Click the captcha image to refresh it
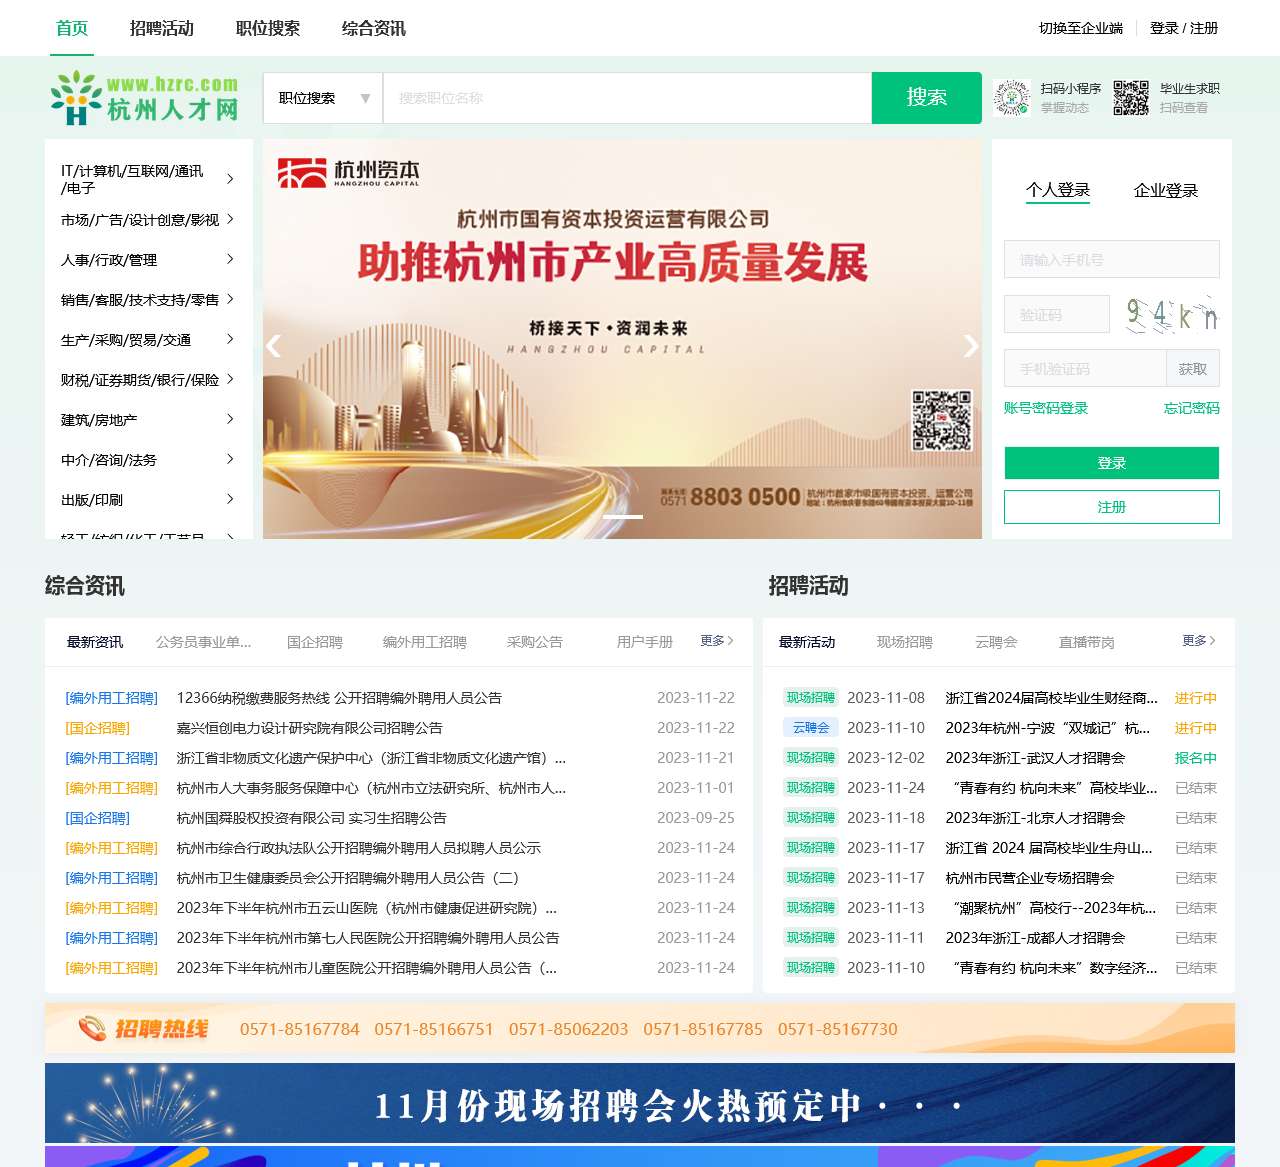 click(x=1170, y=313)
